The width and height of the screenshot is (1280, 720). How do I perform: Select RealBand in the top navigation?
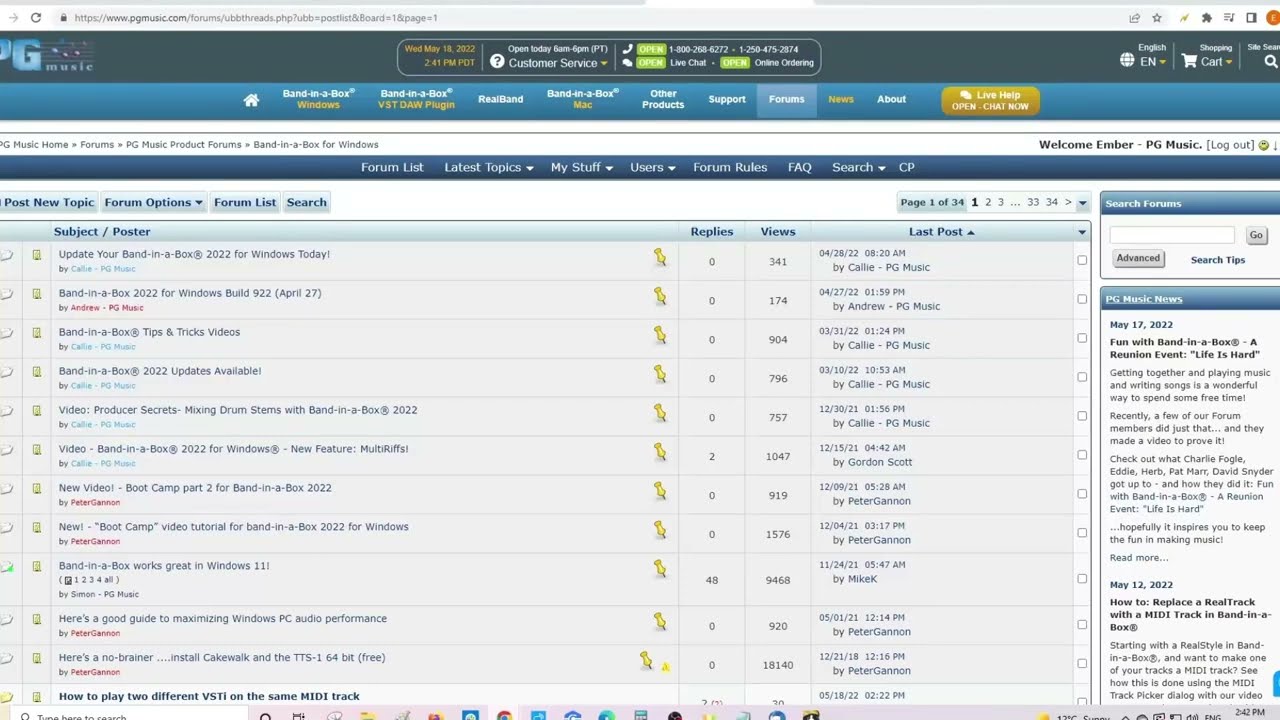click(x=500, y=99)
